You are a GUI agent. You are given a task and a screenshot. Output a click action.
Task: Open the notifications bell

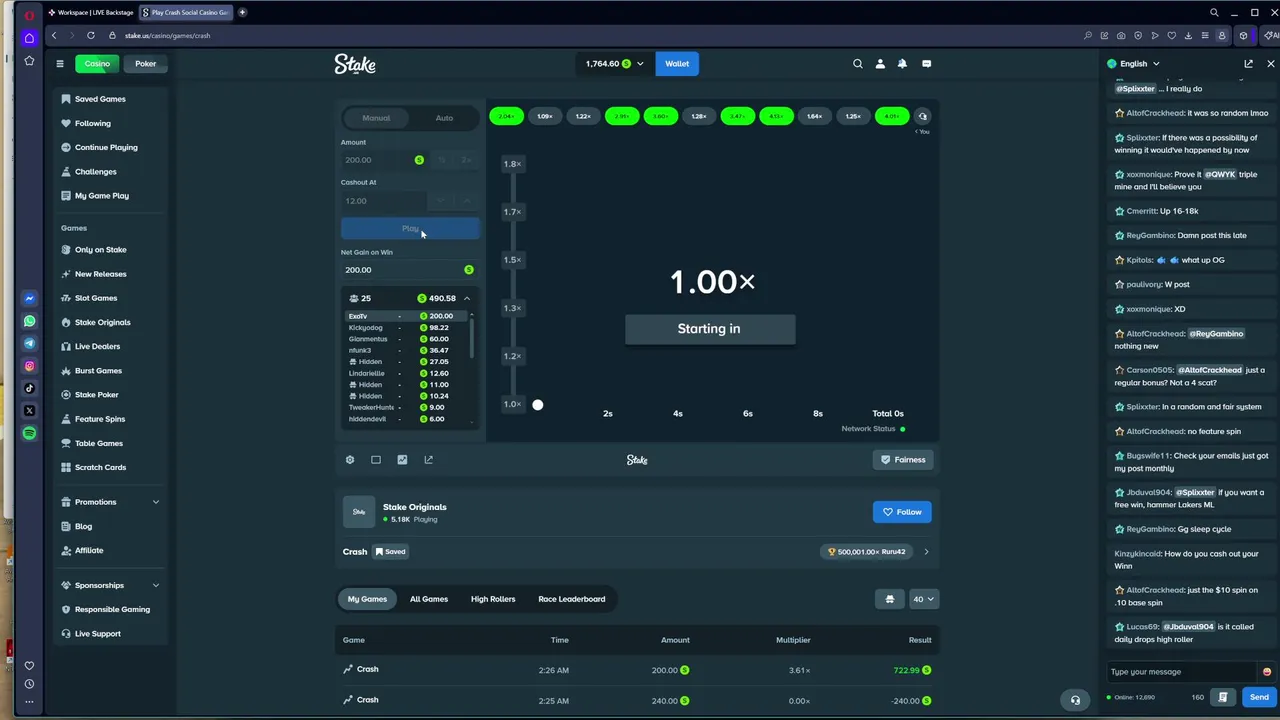coord(902,64)
